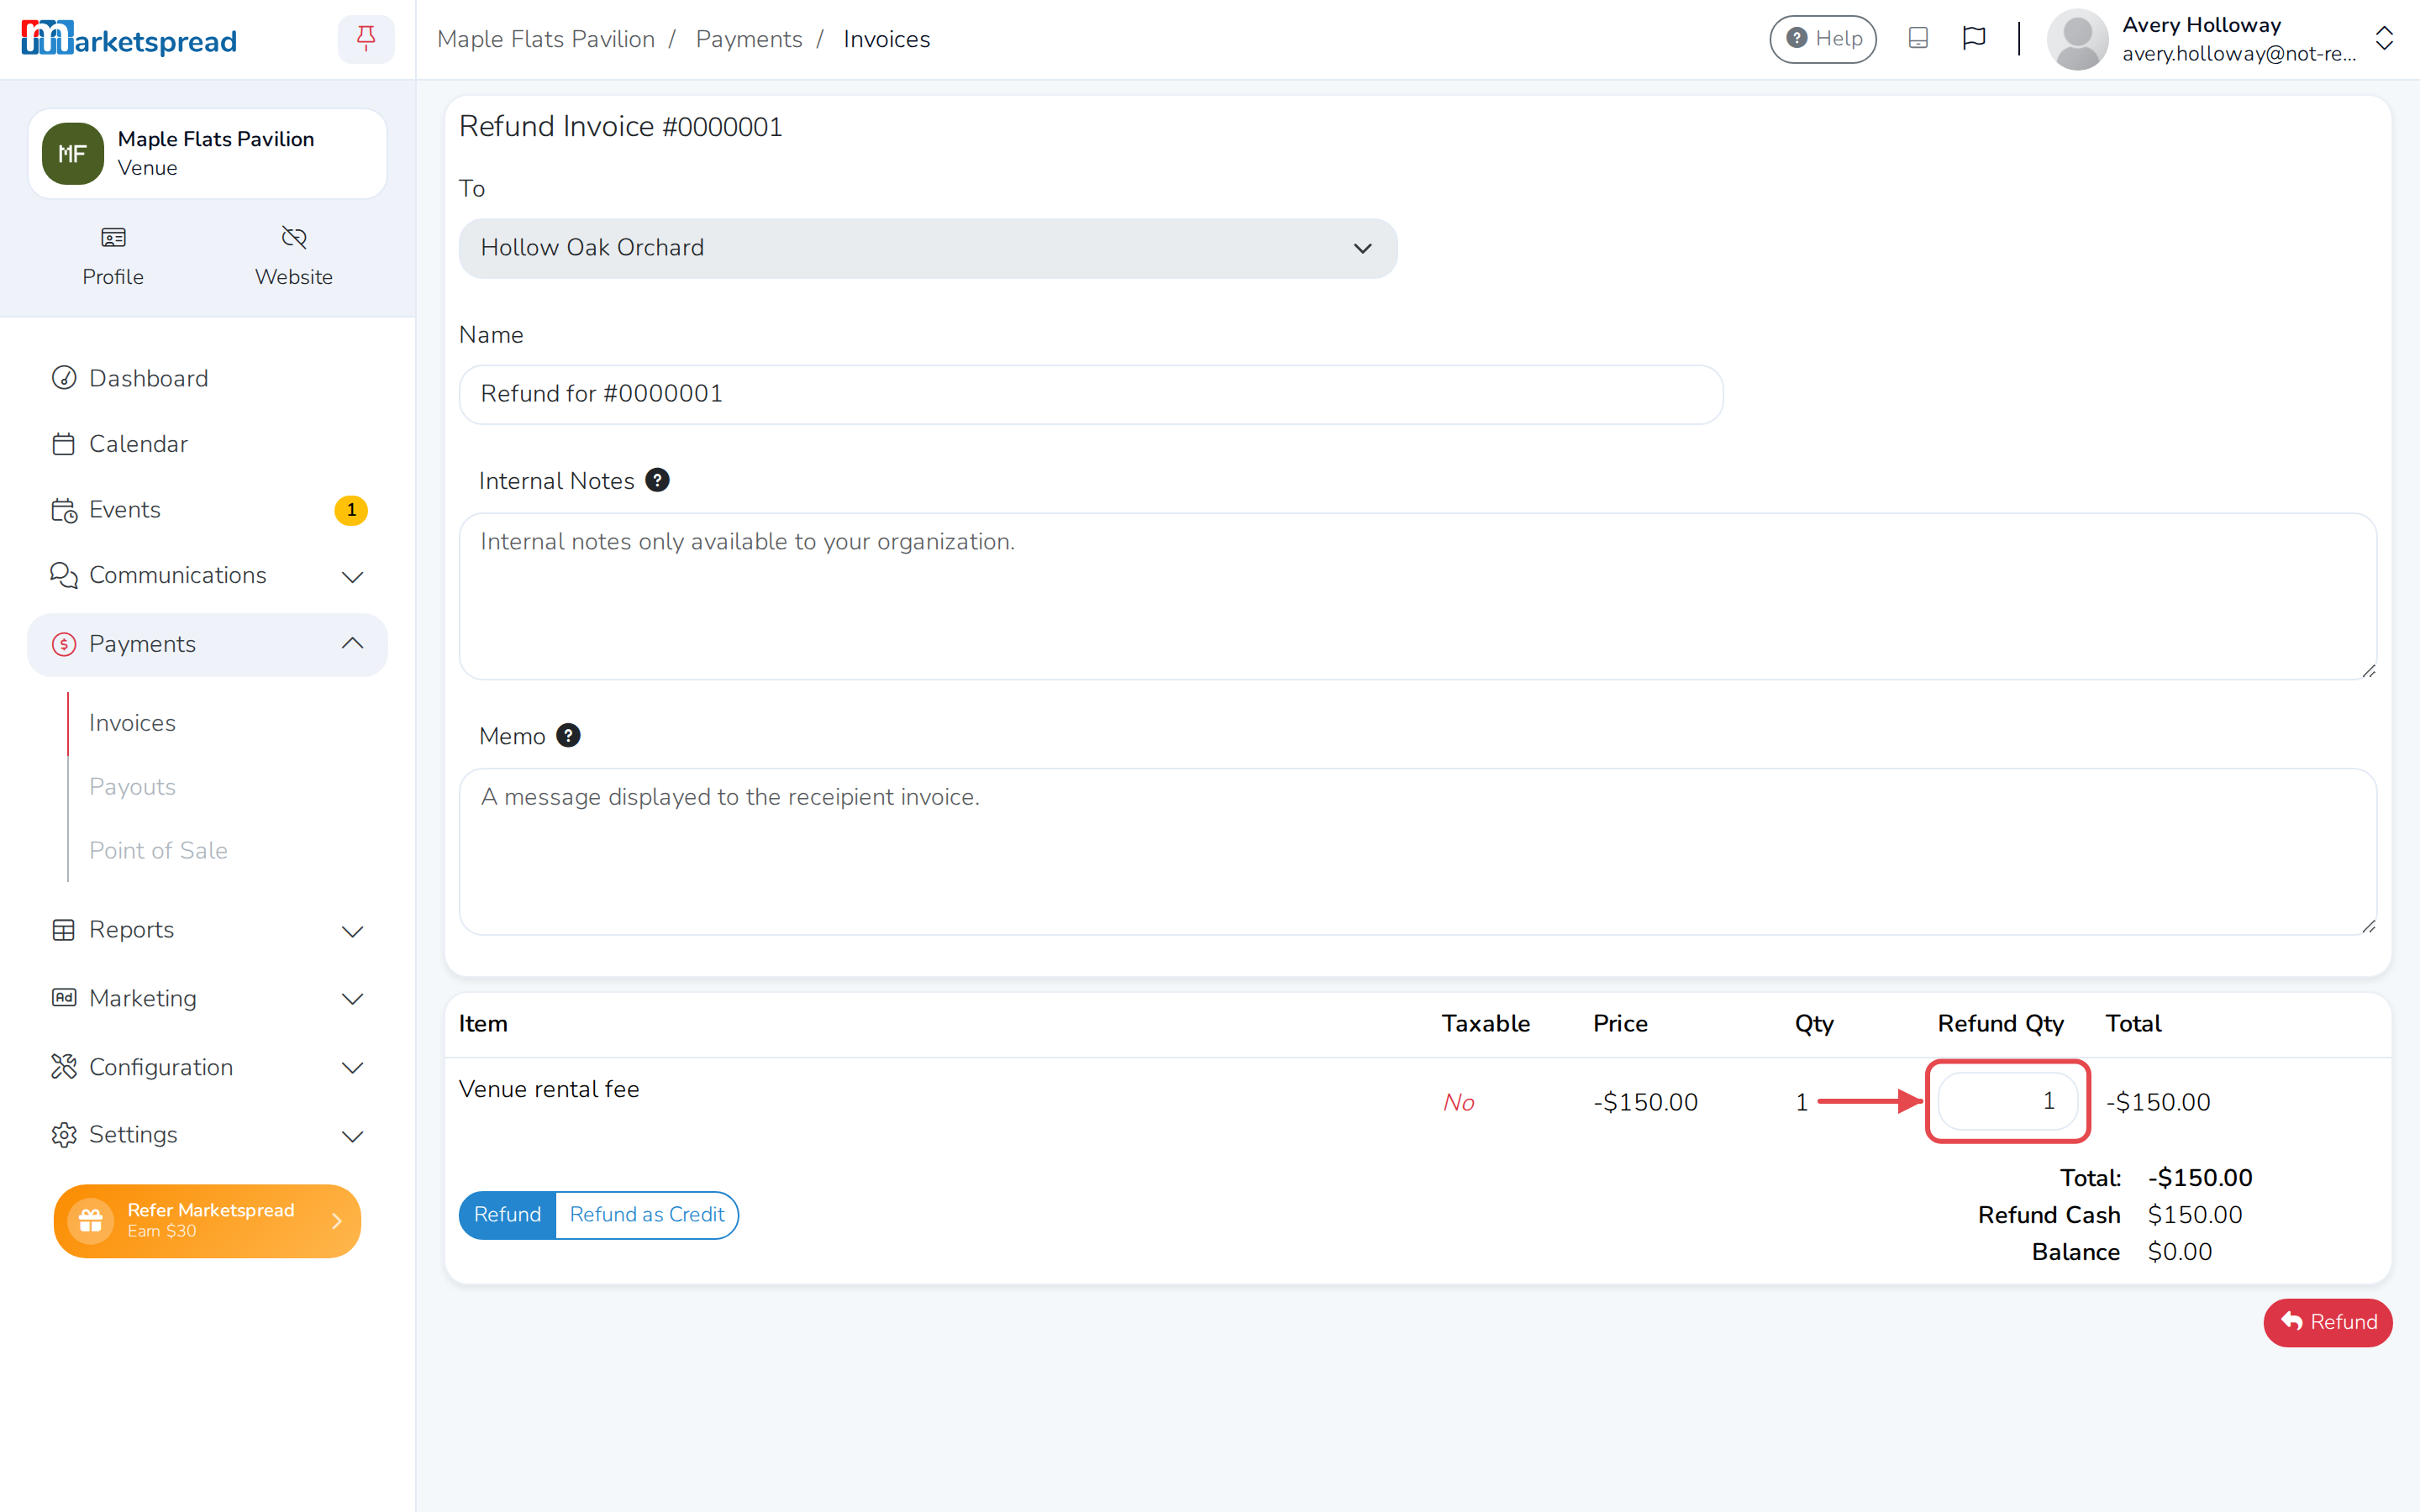Click into the Internal Notes textarea

(1417, 596)
